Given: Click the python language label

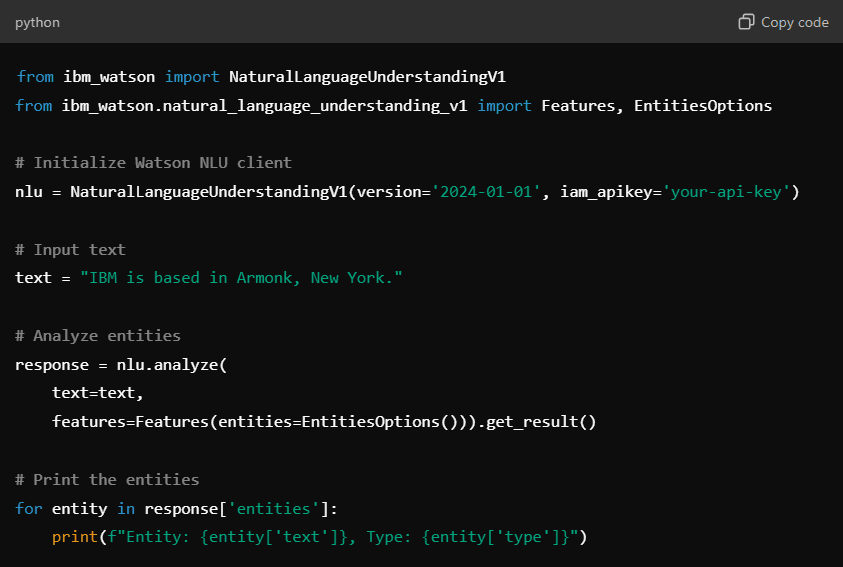Looking at the screenshot, I should (37, 23).
